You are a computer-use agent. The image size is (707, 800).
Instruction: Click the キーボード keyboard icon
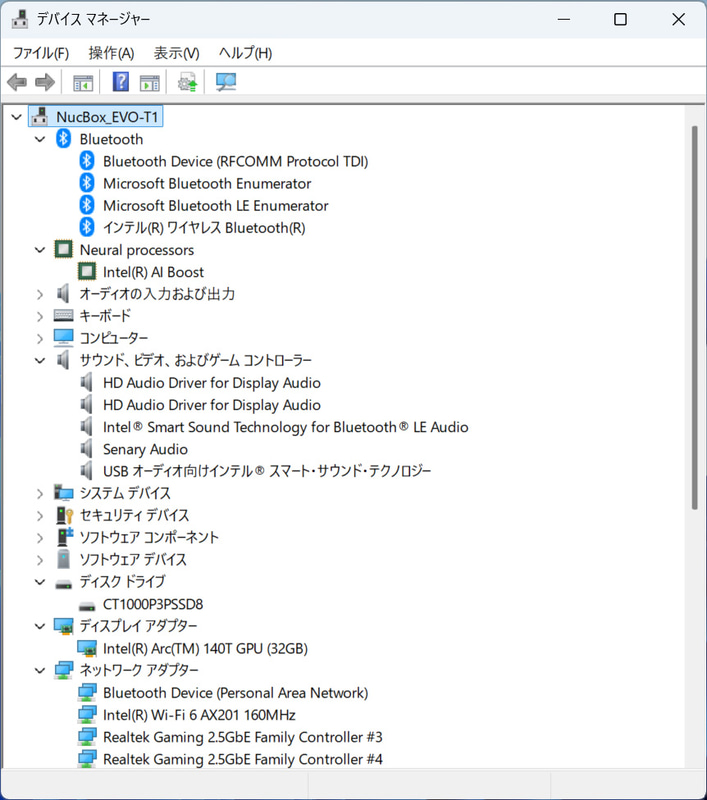(63, 316)
